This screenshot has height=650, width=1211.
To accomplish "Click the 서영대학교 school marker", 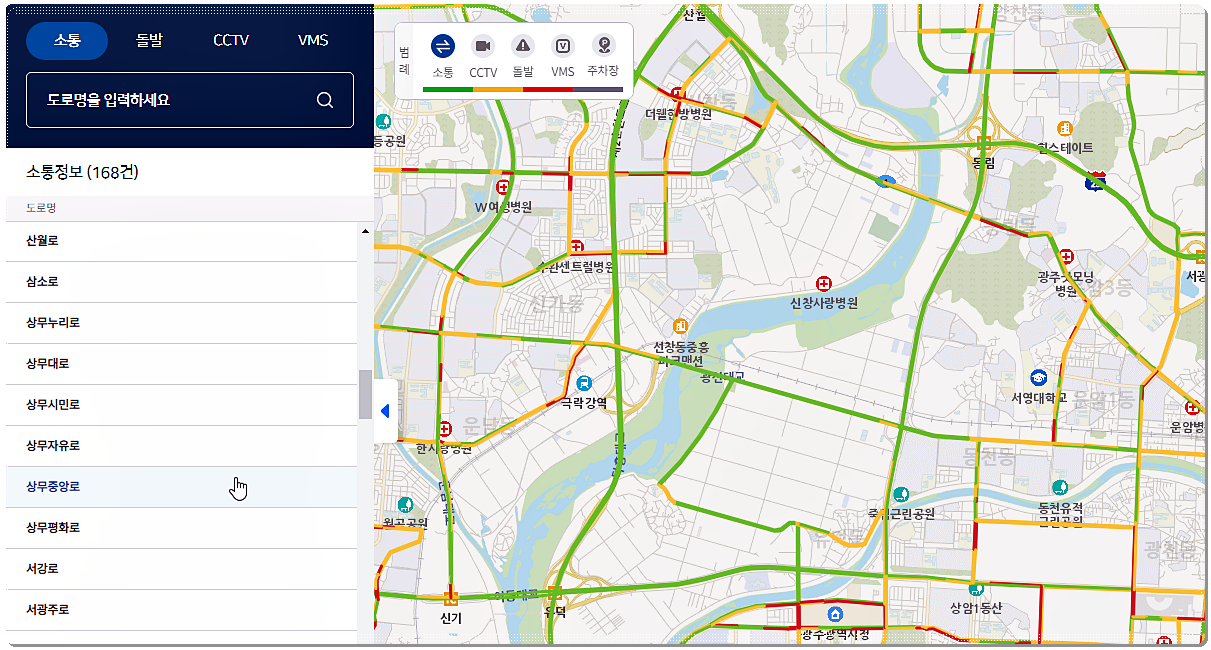I will 1038,377.
